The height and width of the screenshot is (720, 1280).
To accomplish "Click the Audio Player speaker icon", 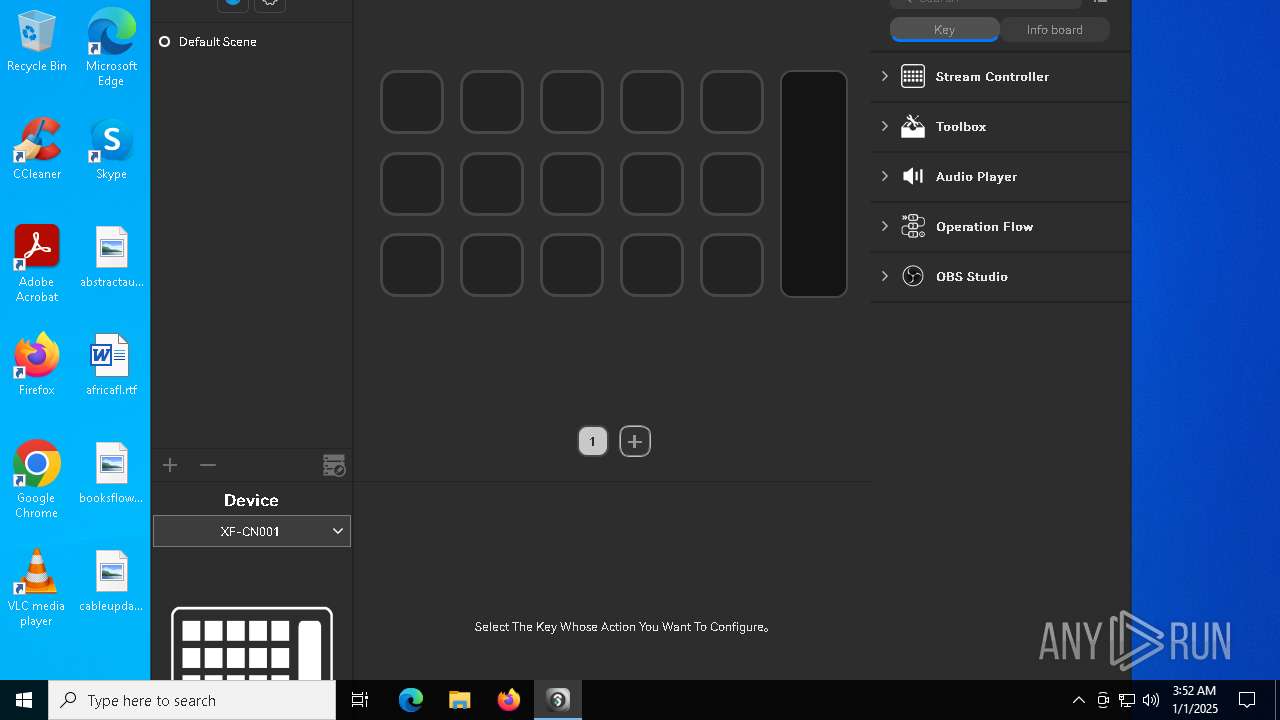I will tap(913, 176).
